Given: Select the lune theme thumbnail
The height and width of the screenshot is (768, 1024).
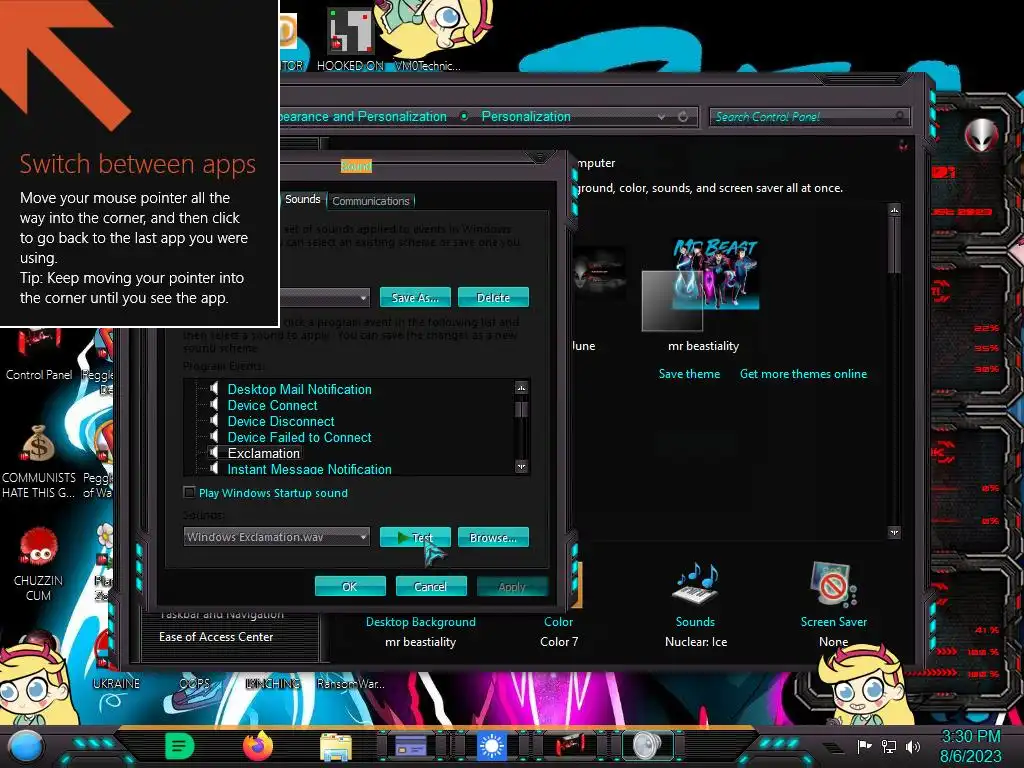Looking at the screenshot, I should point(600,274).
